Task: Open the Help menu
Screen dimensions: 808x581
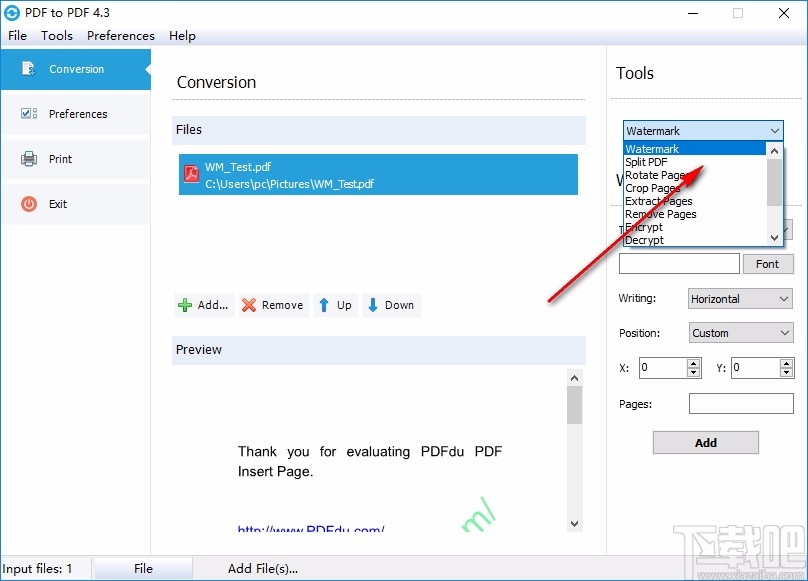Action: point(182,36)
